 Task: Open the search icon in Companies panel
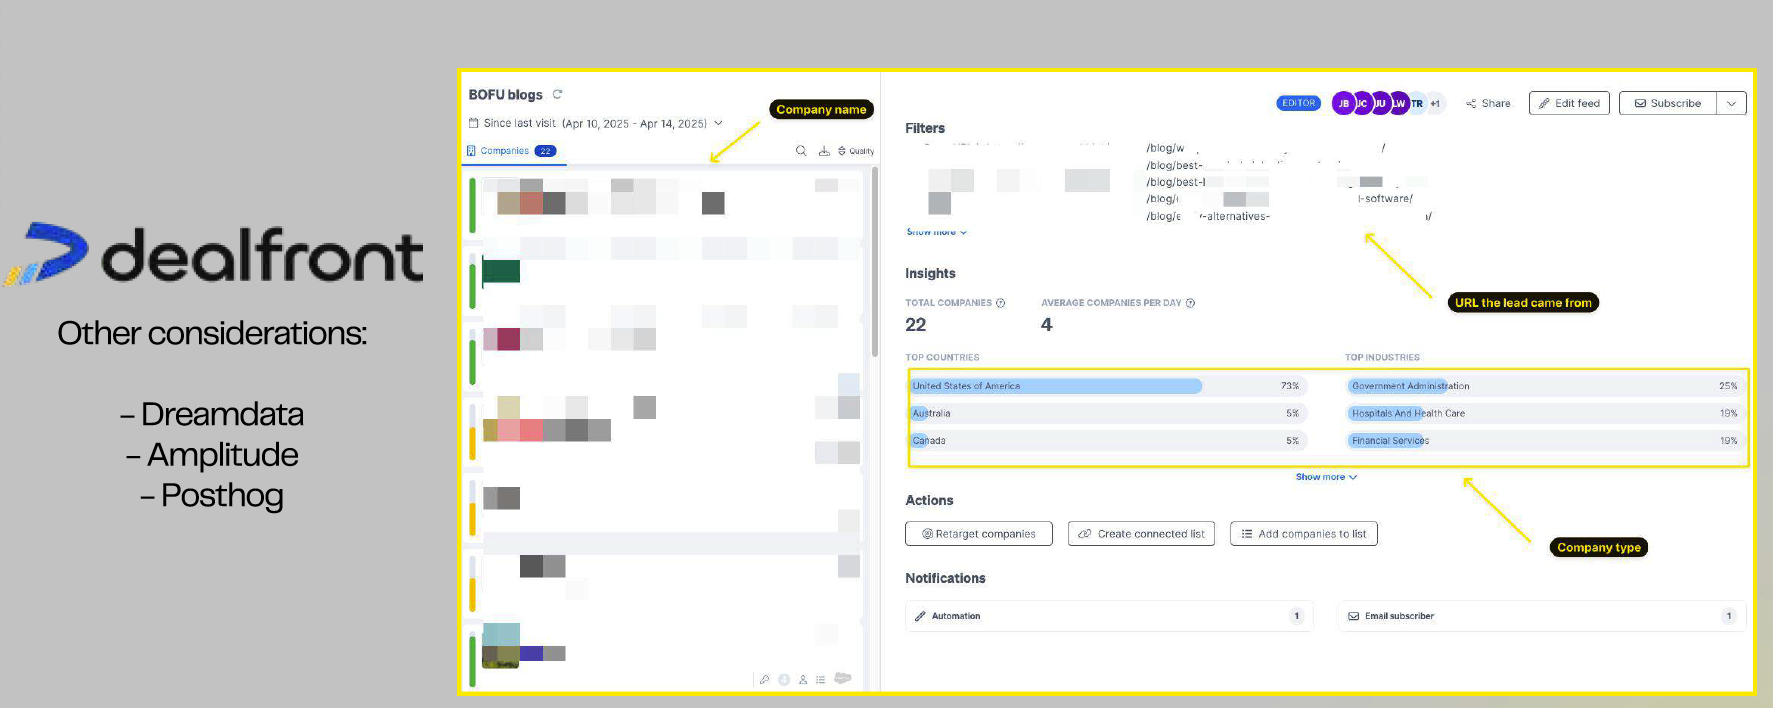coord(801,151)
